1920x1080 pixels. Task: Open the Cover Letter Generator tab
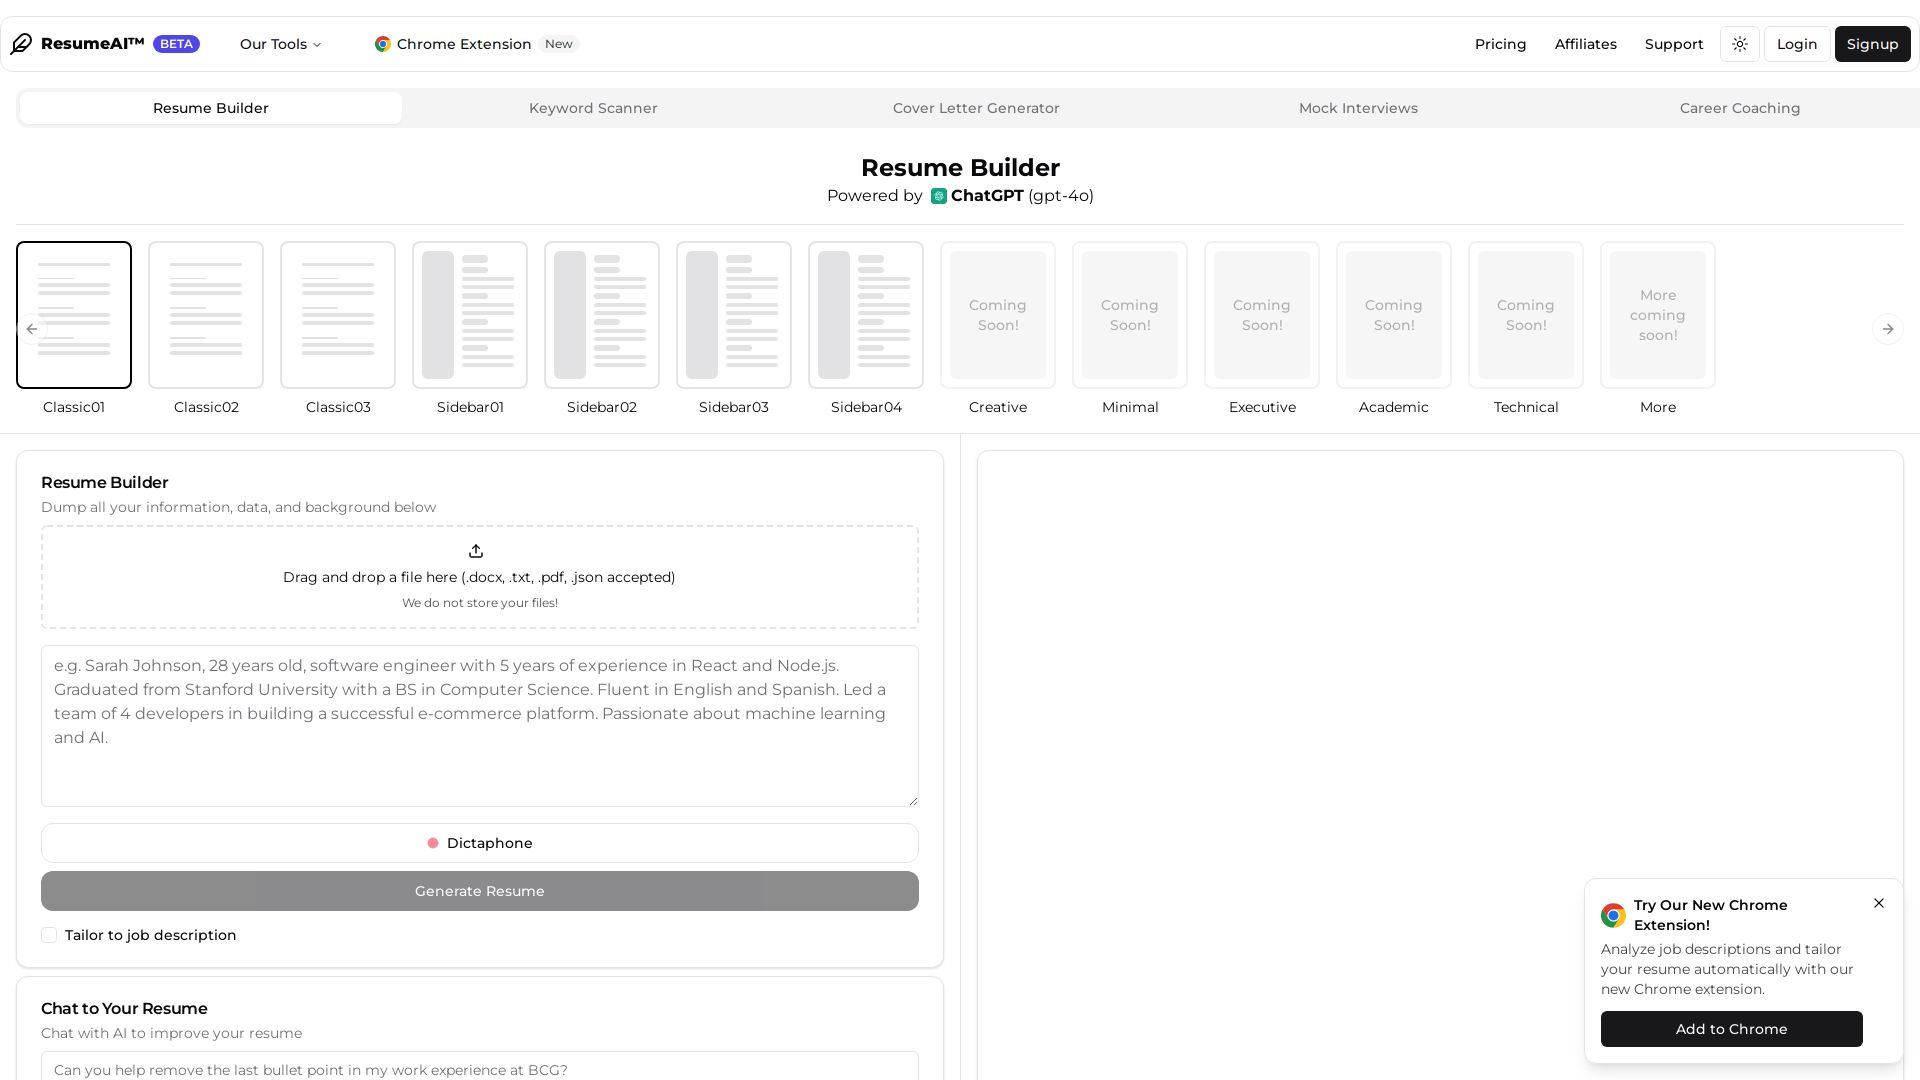(x=976, y=108)
